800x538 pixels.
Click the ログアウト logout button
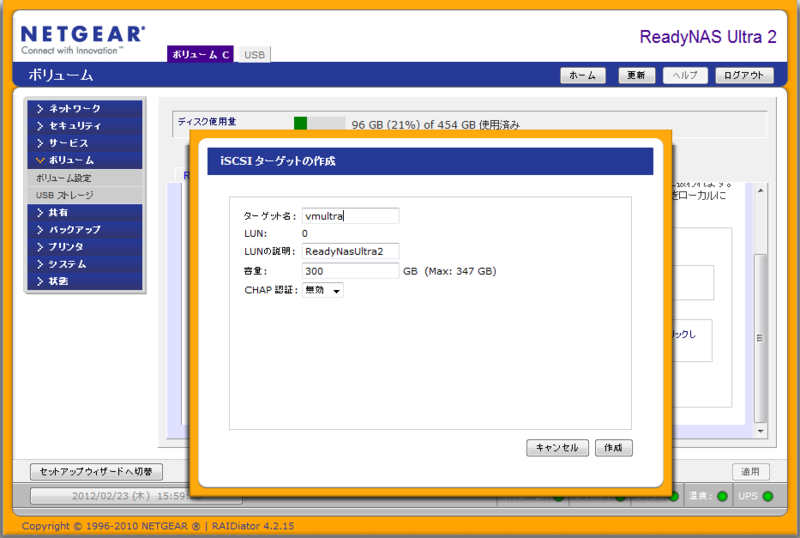744,76
